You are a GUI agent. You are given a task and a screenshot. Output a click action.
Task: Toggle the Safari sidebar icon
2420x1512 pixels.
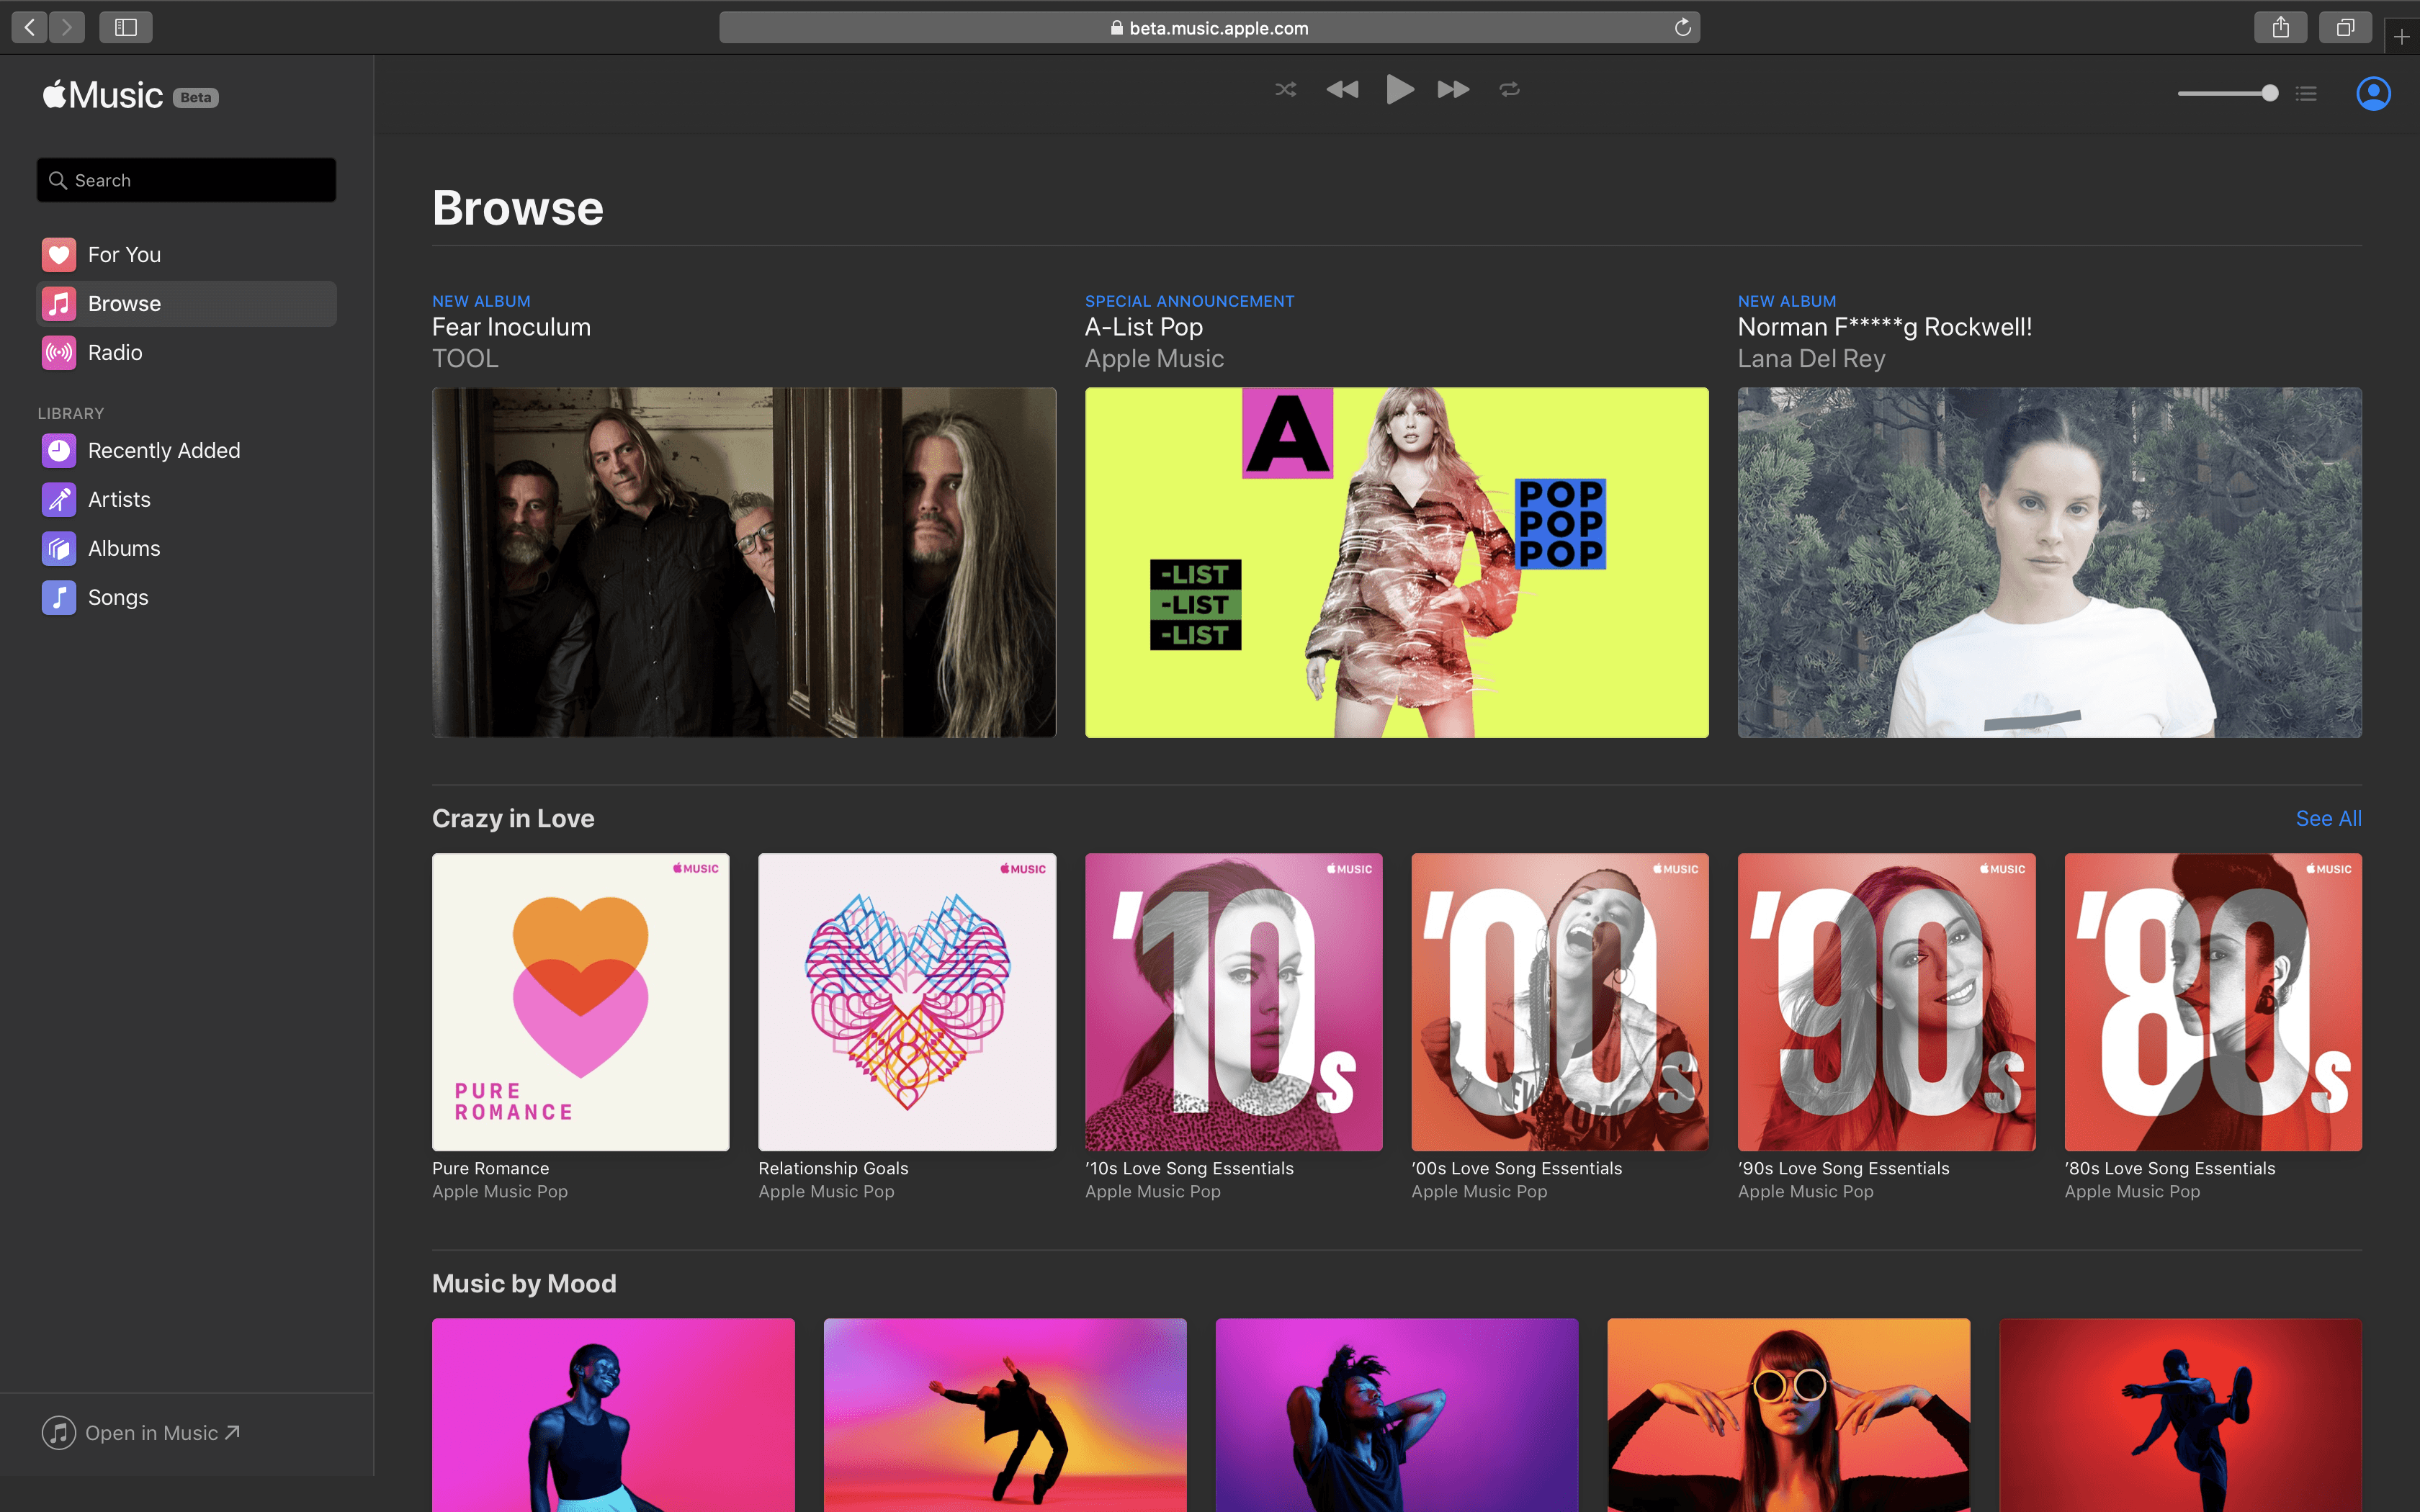click(126, 27)
